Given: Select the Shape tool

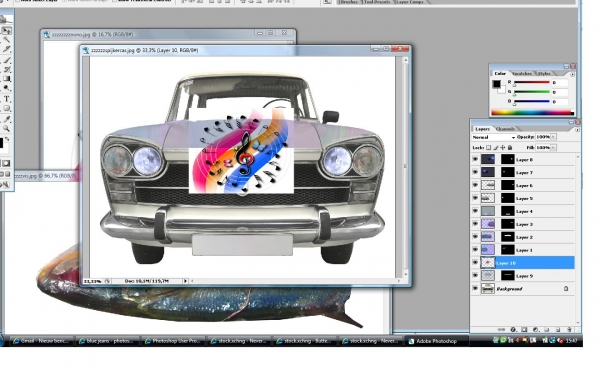Looking at the screenshot, I should point(7,108).
